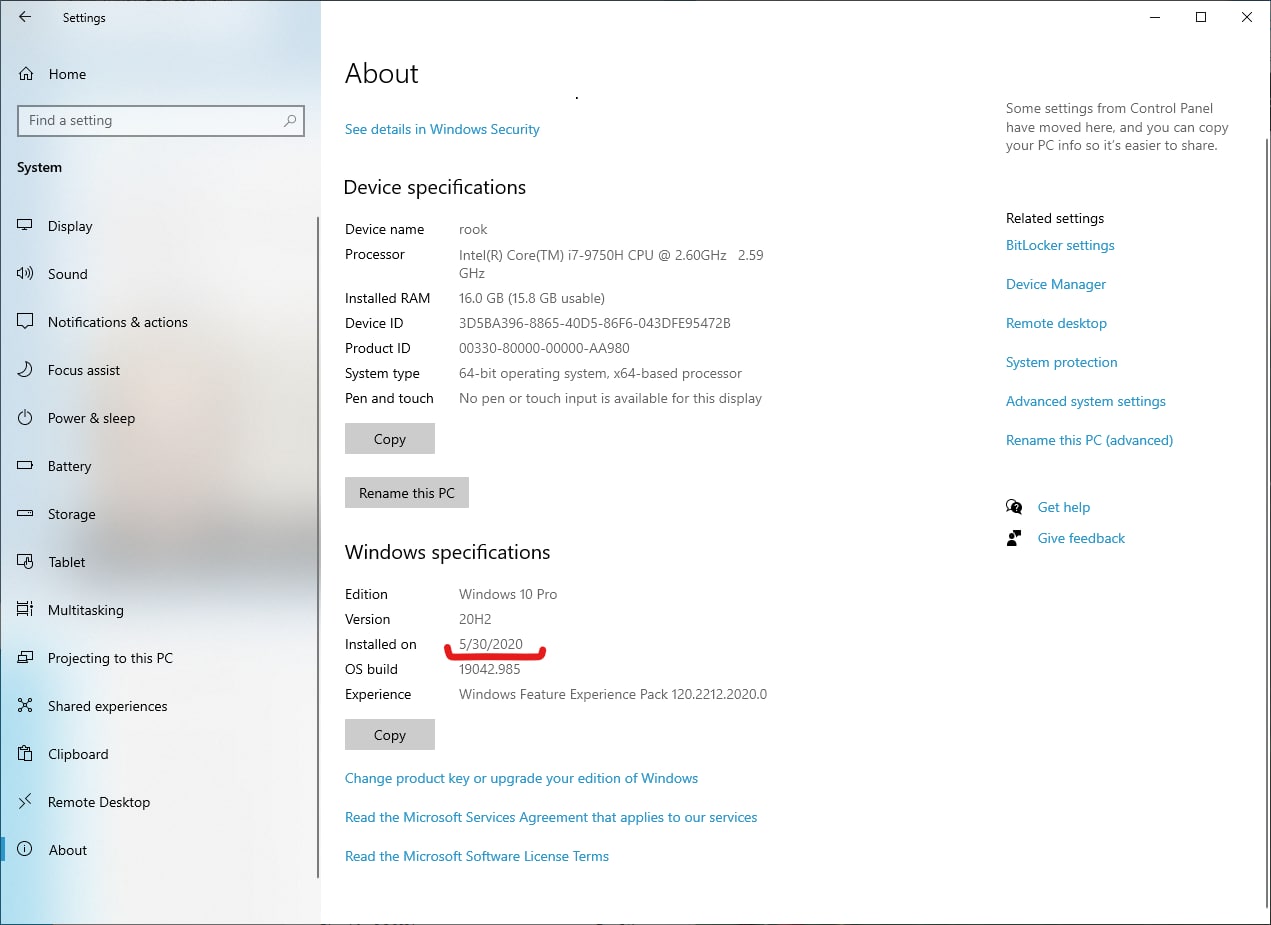Click the Product ID 00330-80000-00000-AA980
The width and height of the screenshot is (1271, 925).
(x=544, y=348)
